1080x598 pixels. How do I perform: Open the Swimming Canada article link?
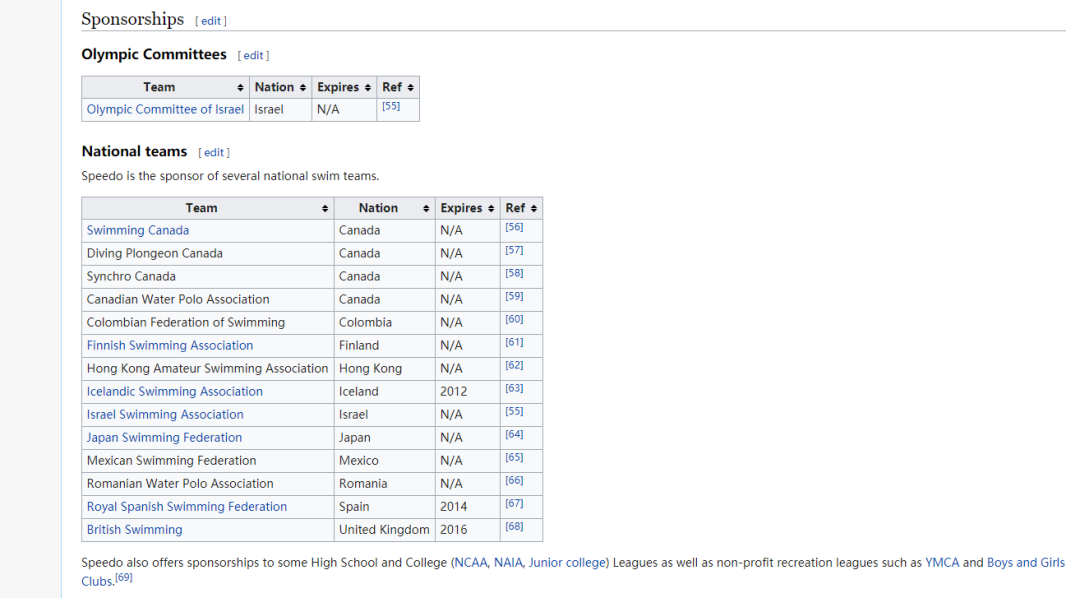138,231
